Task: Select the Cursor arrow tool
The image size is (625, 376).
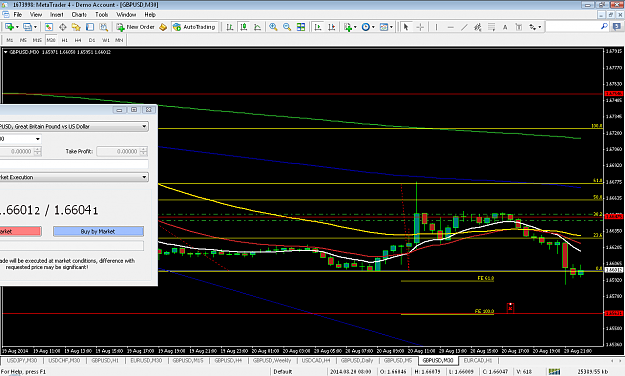Action: point(406,27)
